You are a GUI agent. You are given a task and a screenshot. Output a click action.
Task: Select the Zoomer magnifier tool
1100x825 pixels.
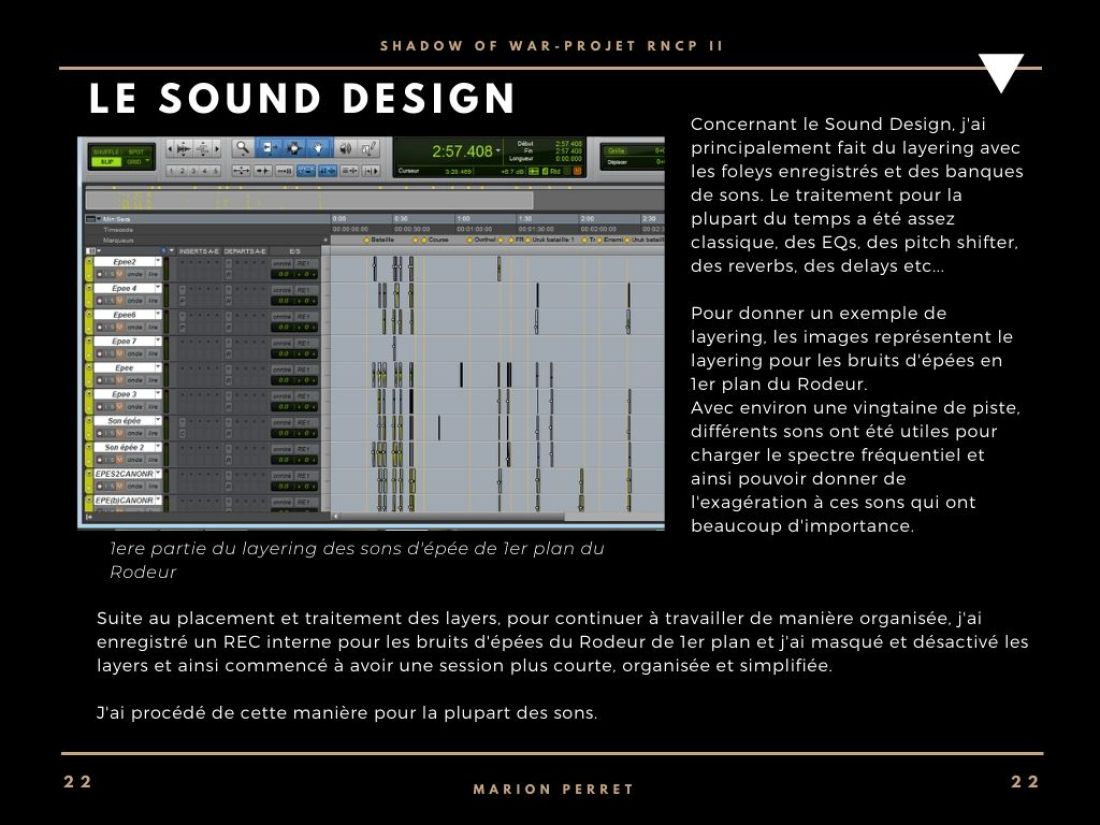point(242,147)
